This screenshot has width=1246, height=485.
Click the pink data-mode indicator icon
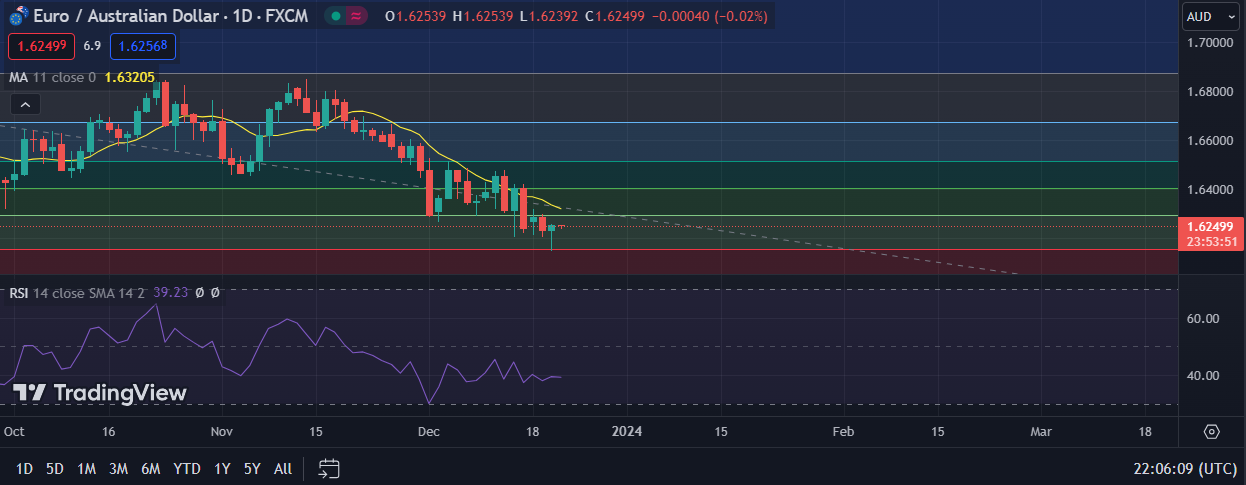(x=358, y=17)
